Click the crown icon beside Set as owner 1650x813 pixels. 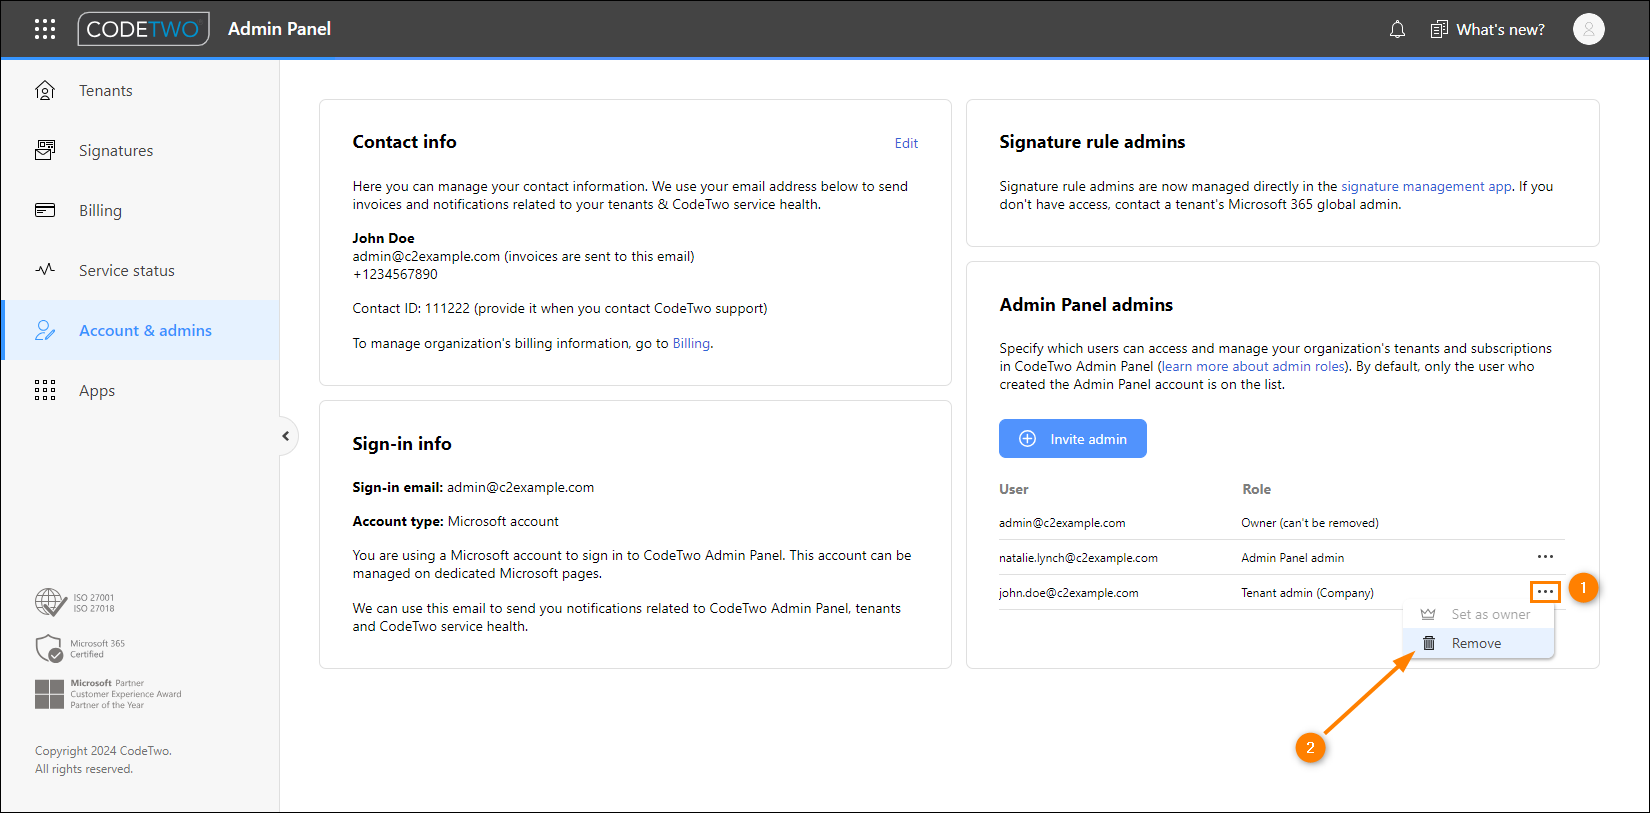pyautogui.click(x=1428, y=614)
